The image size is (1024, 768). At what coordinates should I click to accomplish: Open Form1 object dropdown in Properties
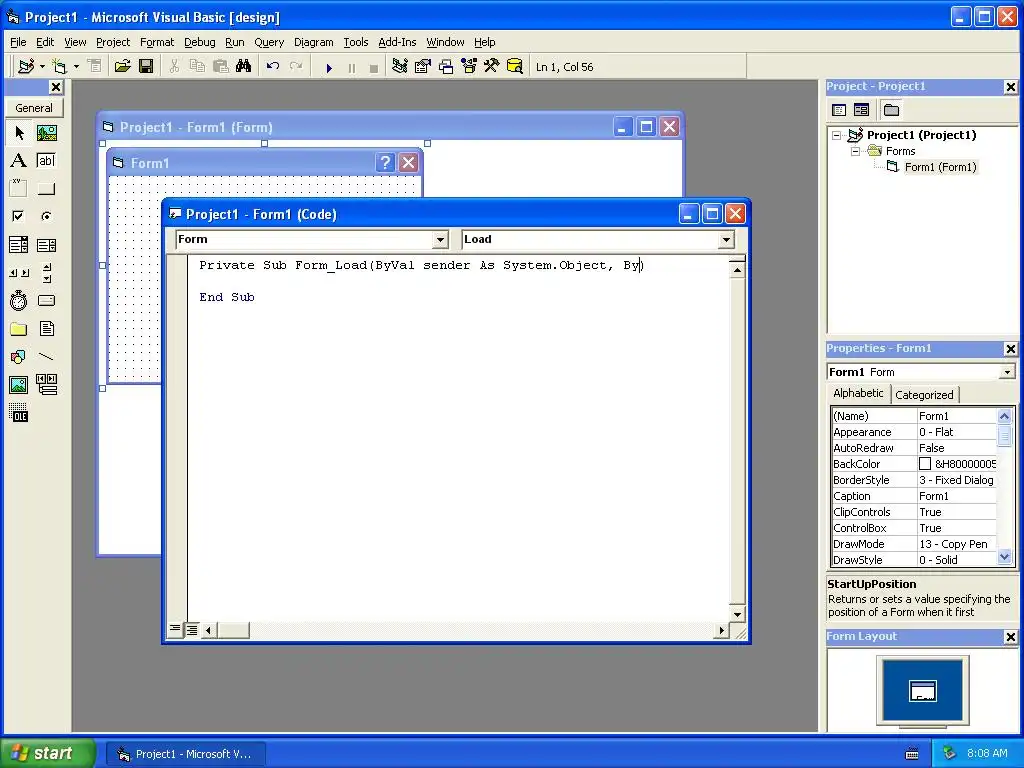[1007, 372]
